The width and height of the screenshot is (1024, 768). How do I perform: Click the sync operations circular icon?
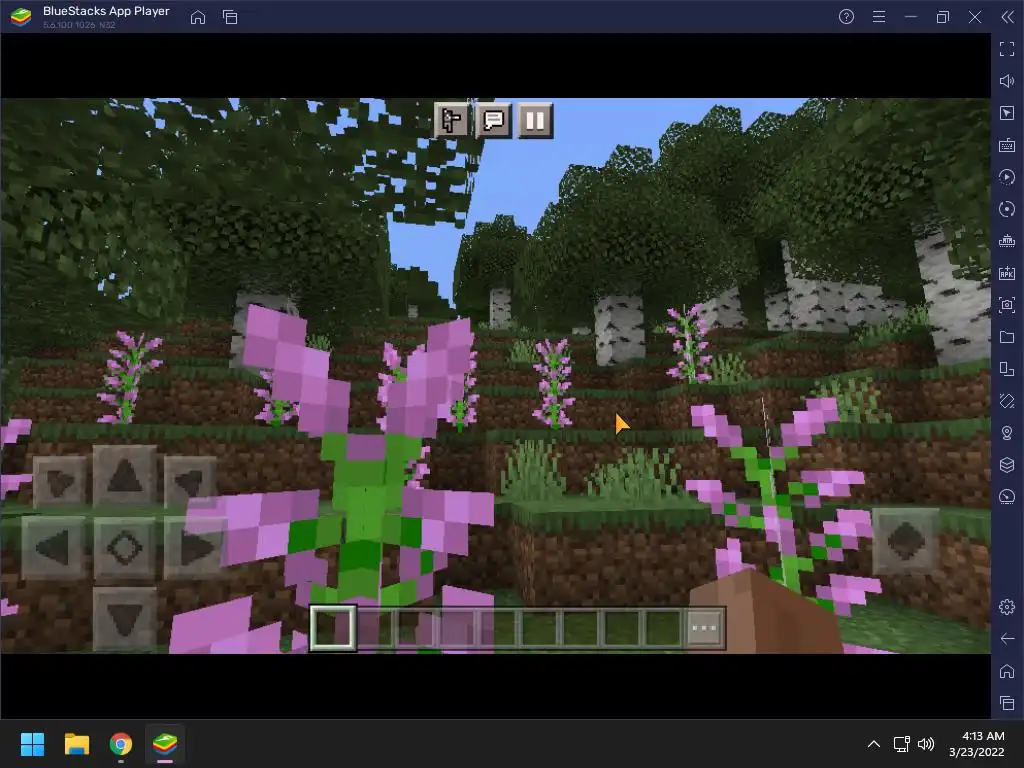1007,209
